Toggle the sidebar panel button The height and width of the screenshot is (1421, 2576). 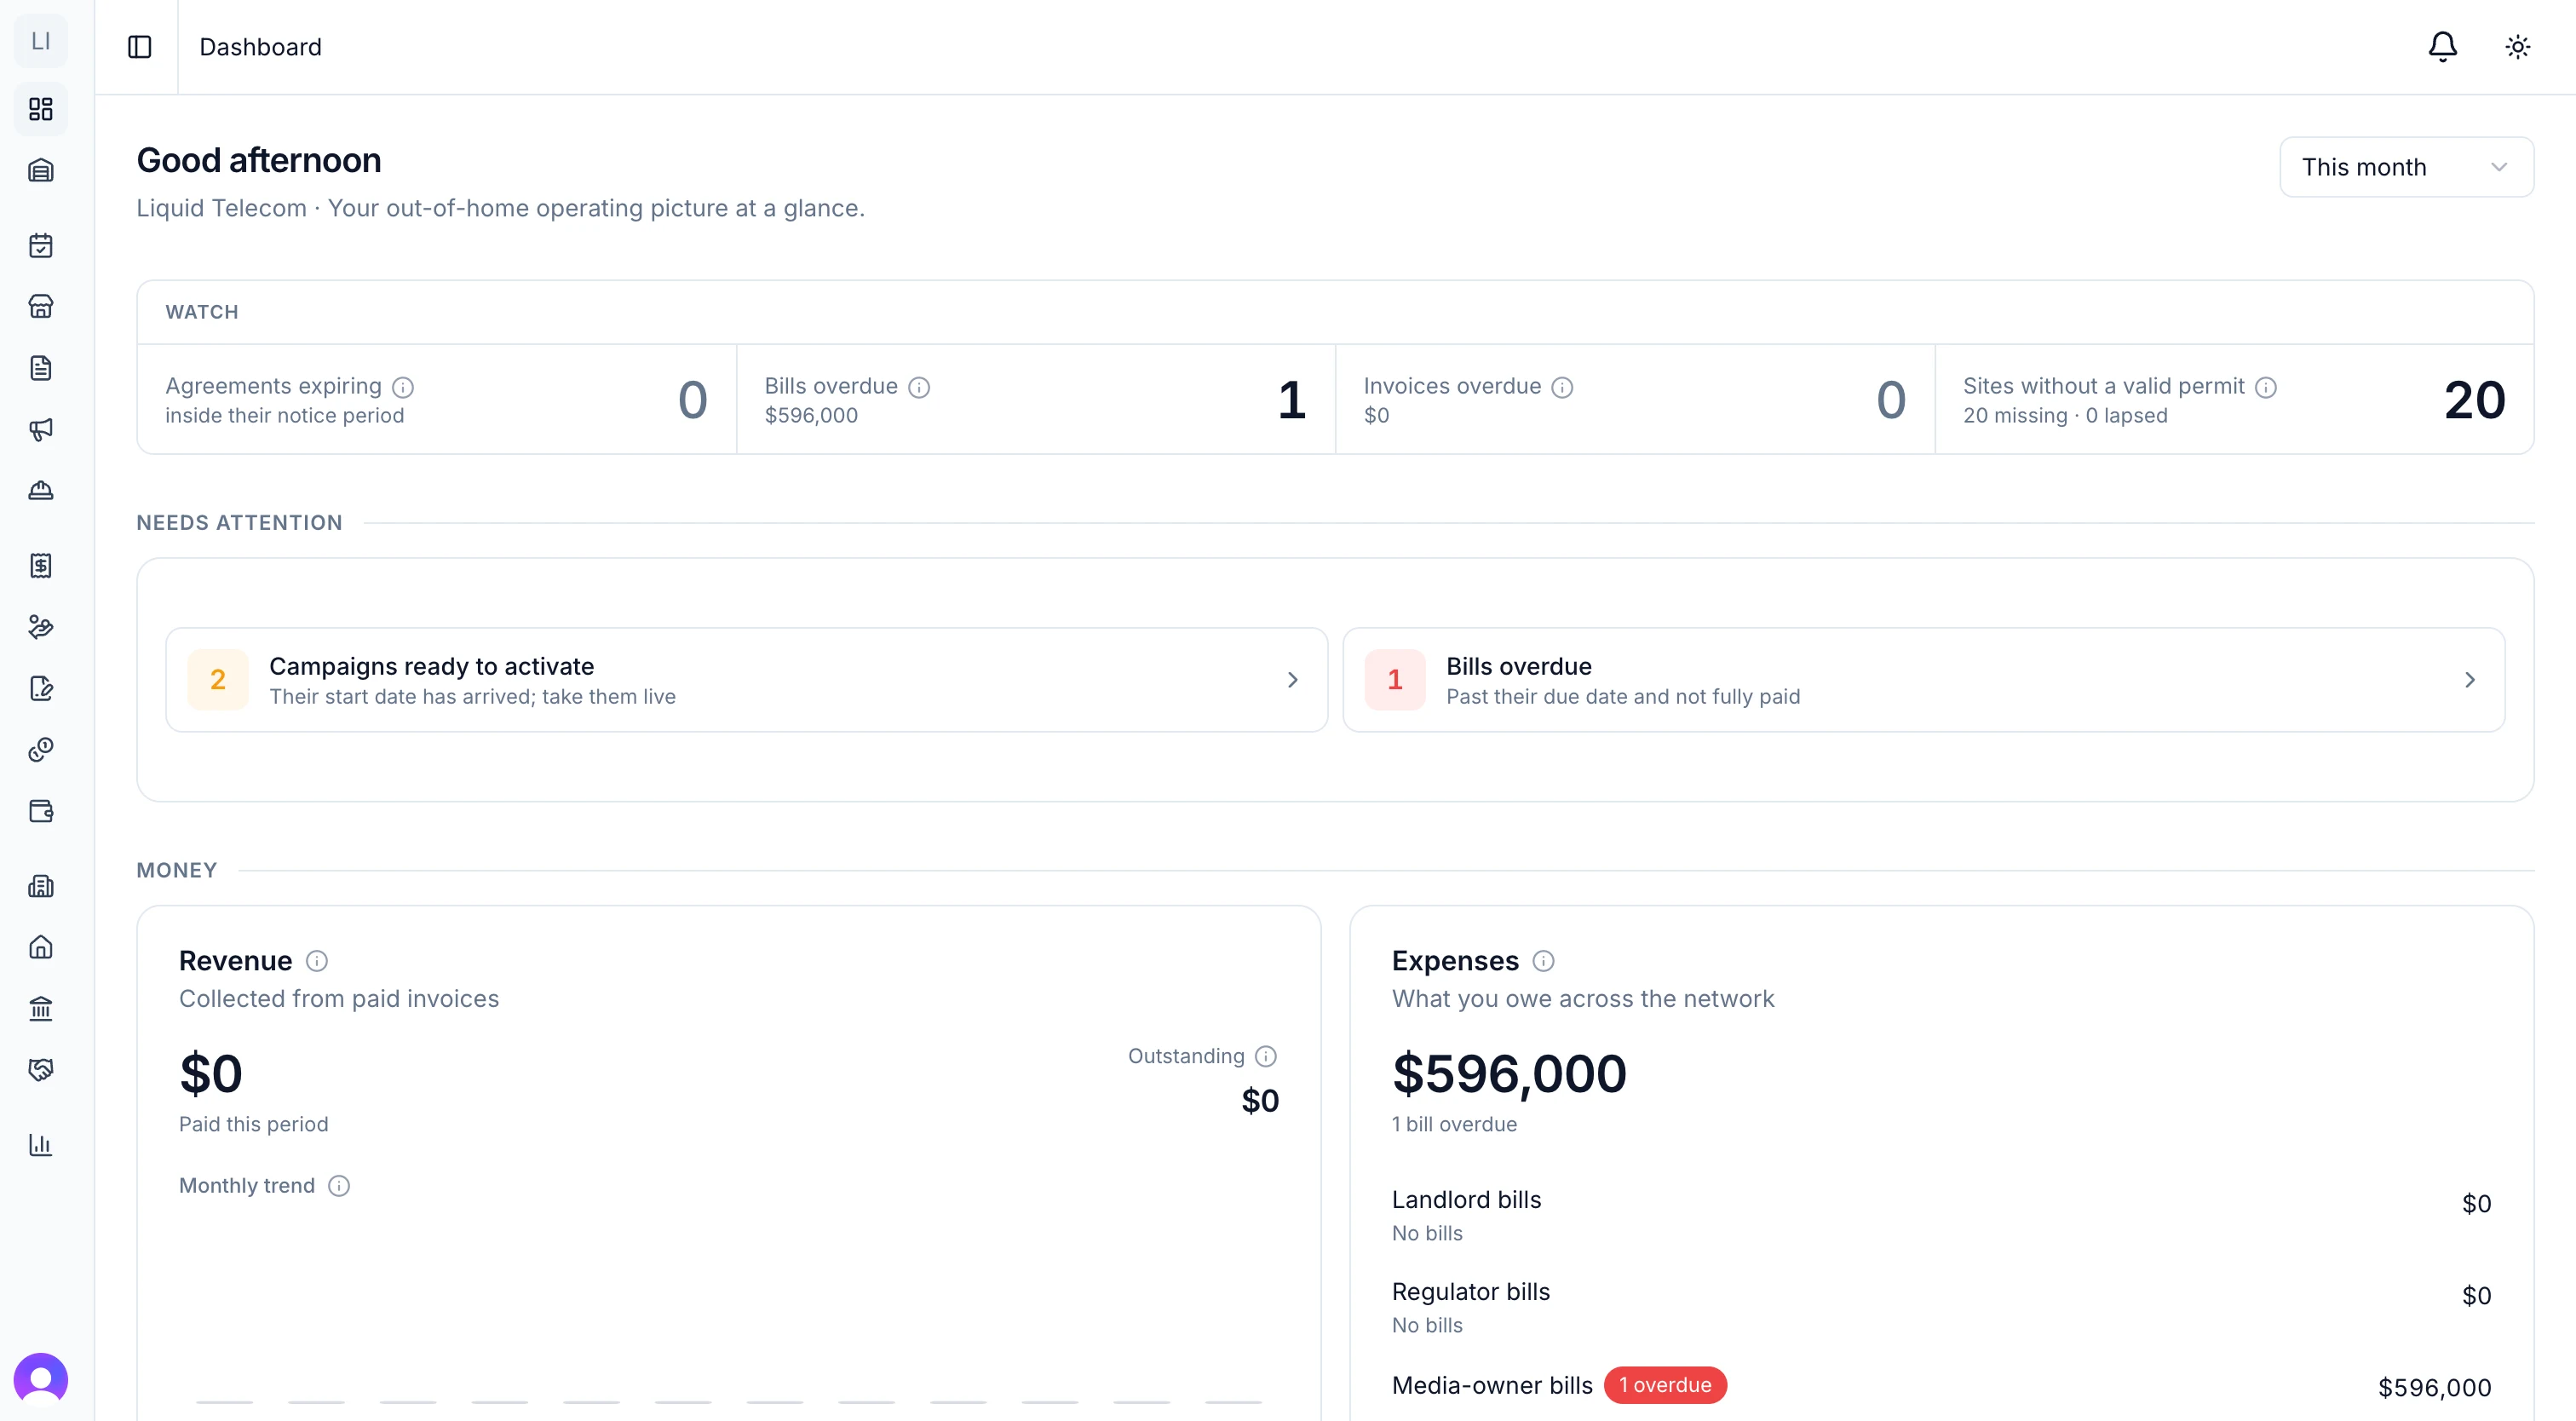click(140, 47)
